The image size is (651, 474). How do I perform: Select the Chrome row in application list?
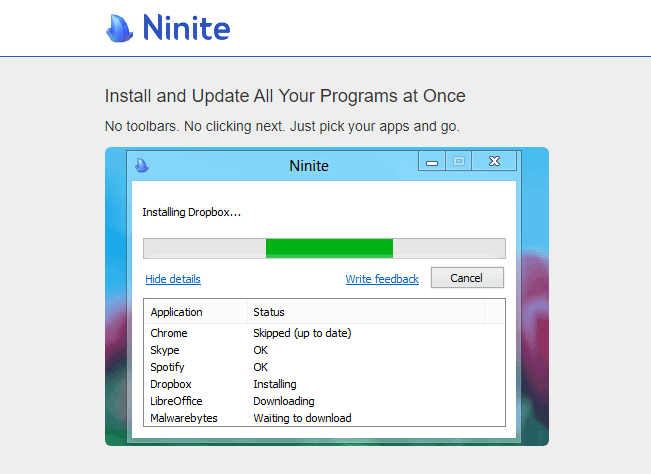point(324,333)
